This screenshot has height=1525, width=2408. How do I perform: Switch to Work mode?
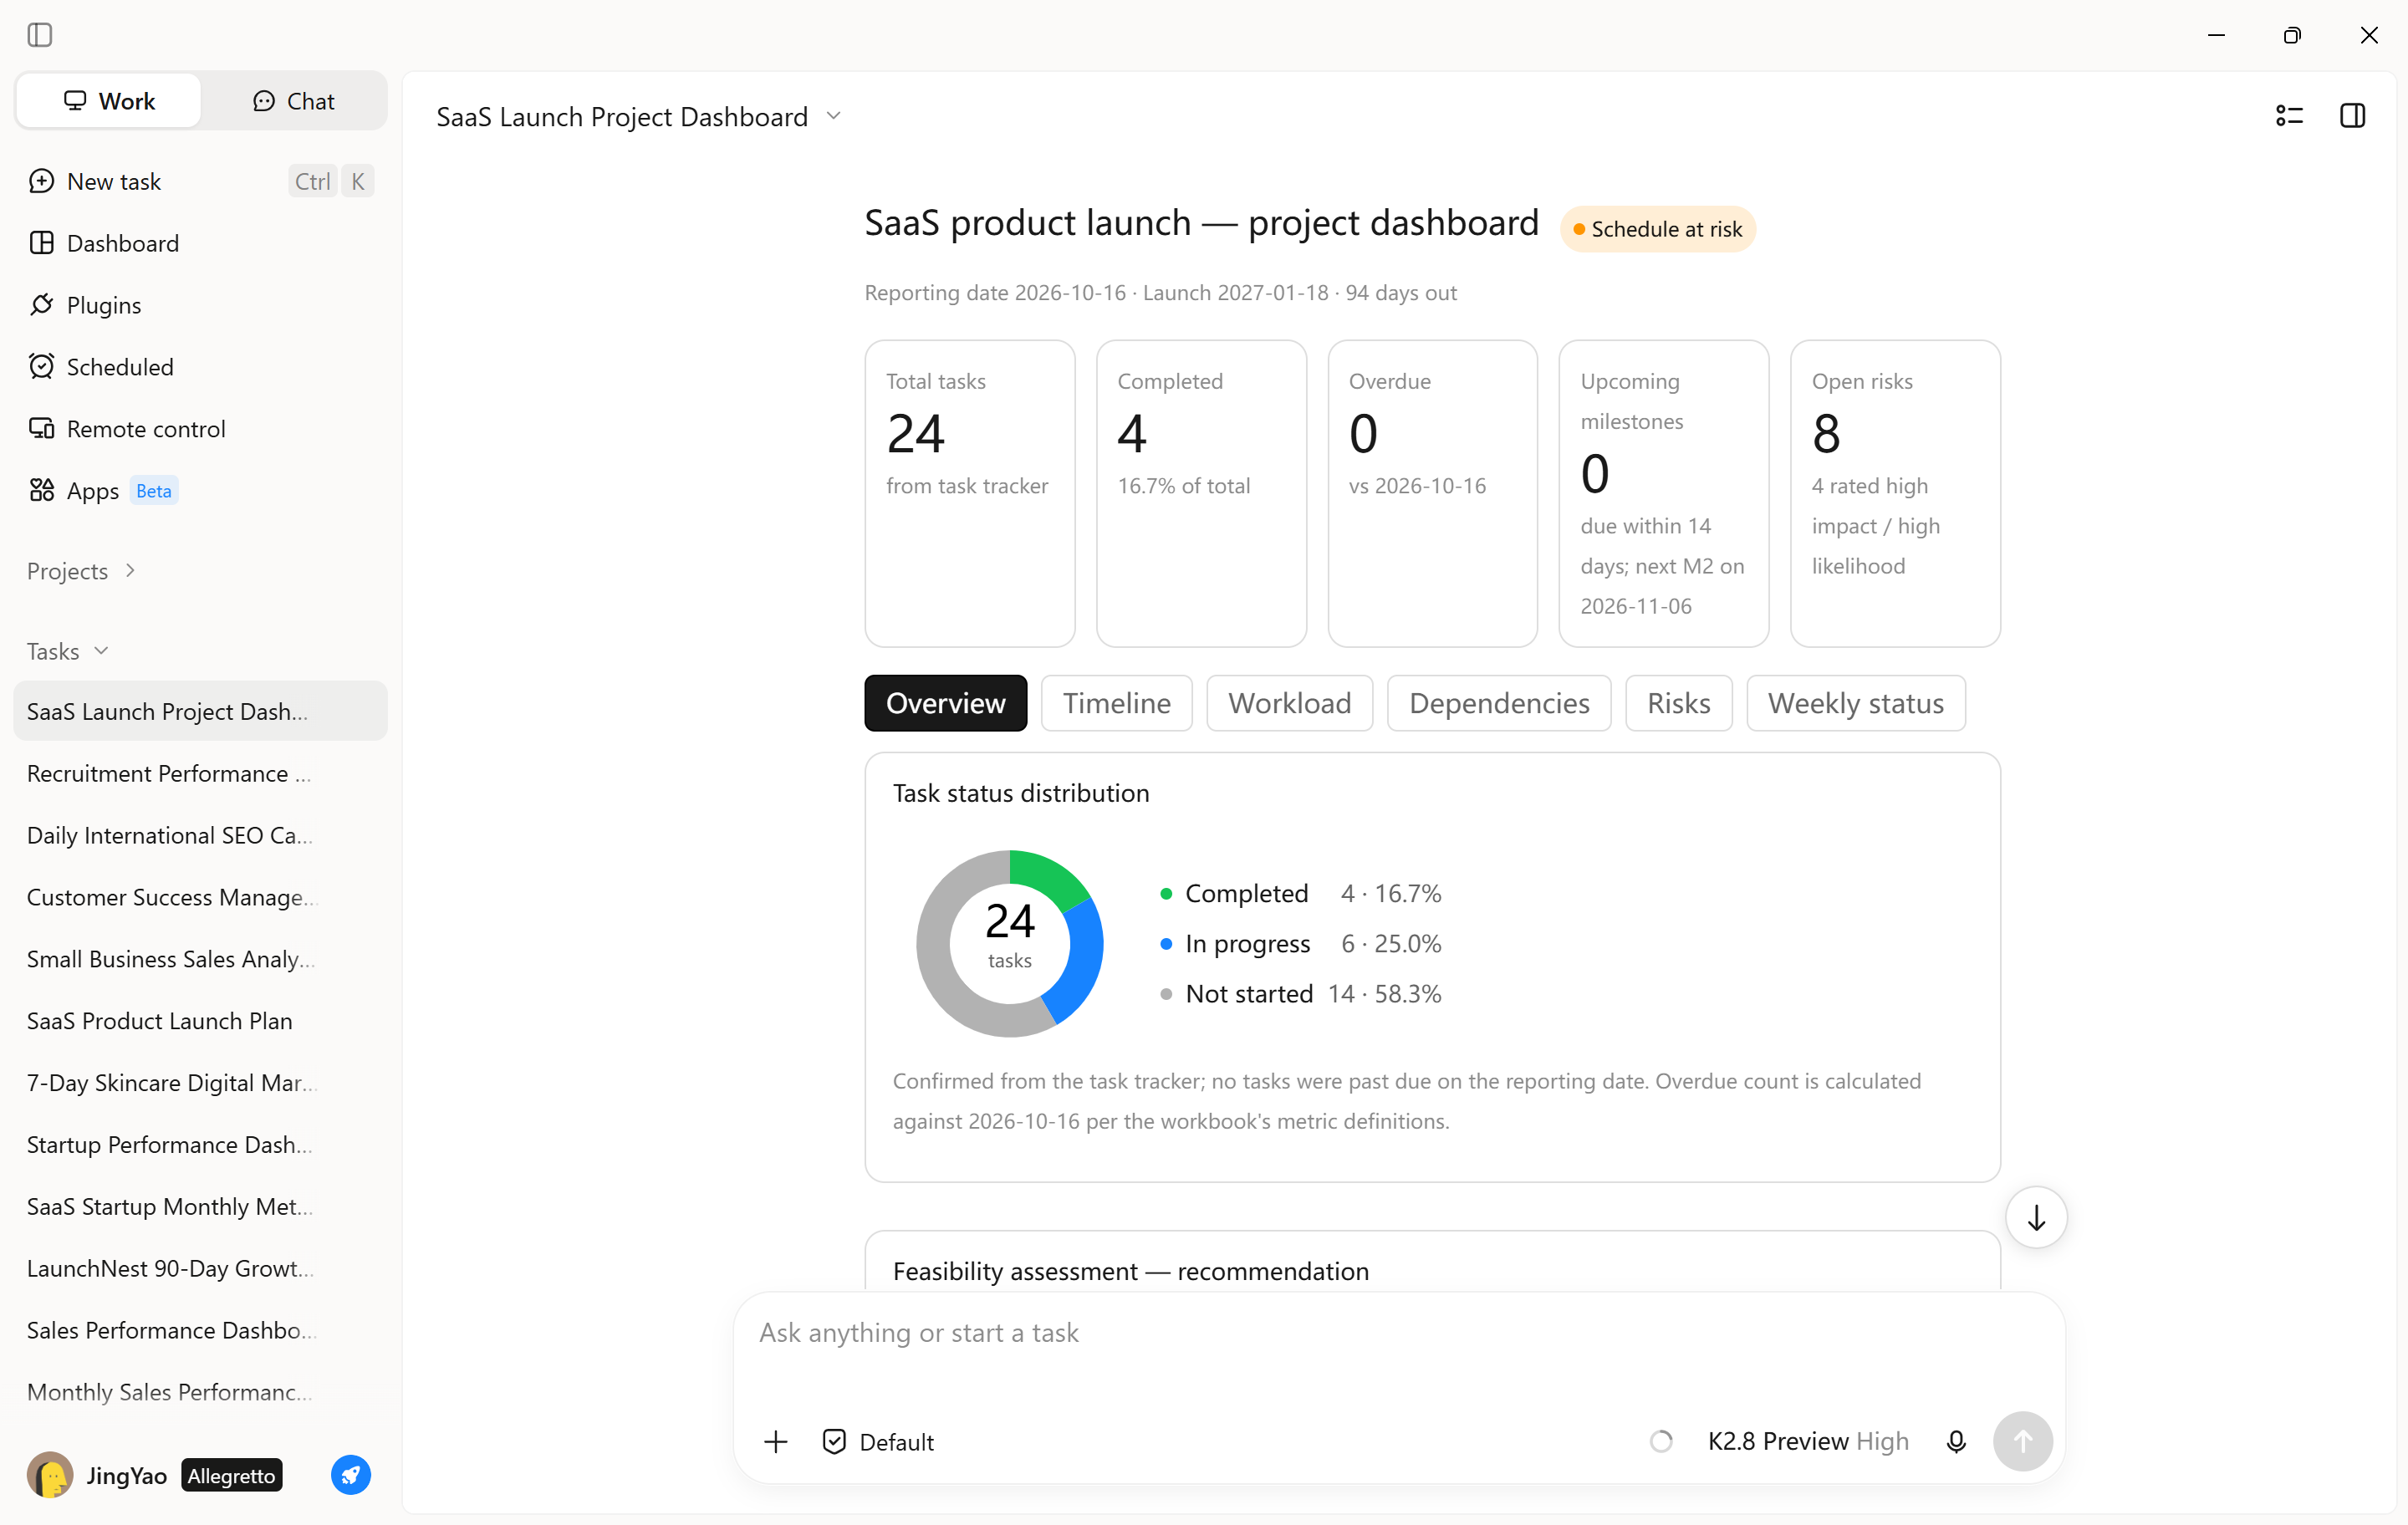tap(109, 101)
